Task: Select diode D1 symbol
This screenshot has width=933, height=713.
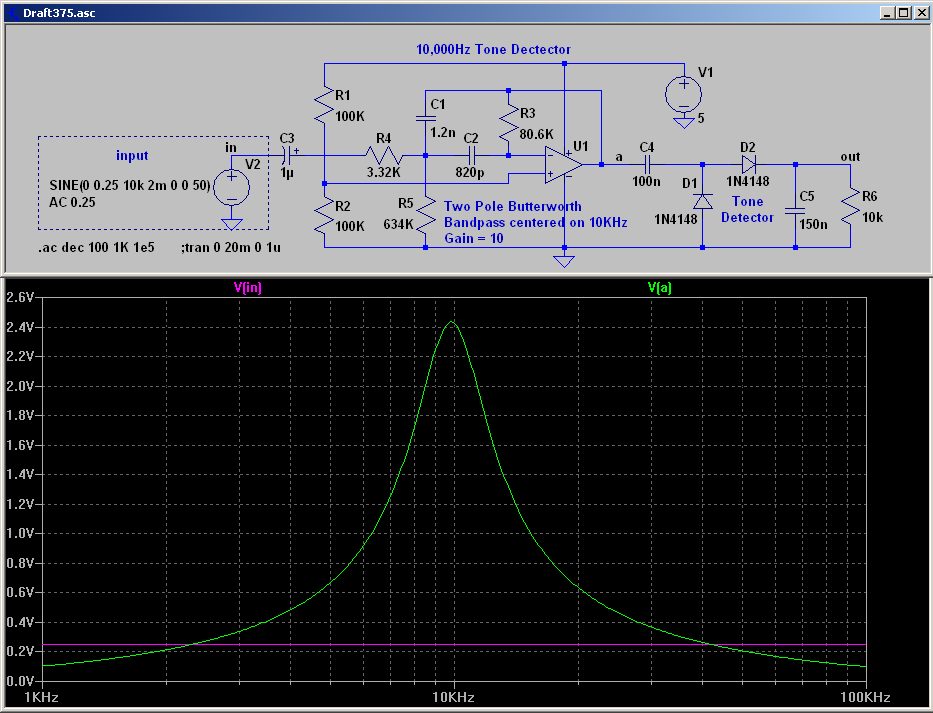Action: pyautogui.click(x=703, y=202)
